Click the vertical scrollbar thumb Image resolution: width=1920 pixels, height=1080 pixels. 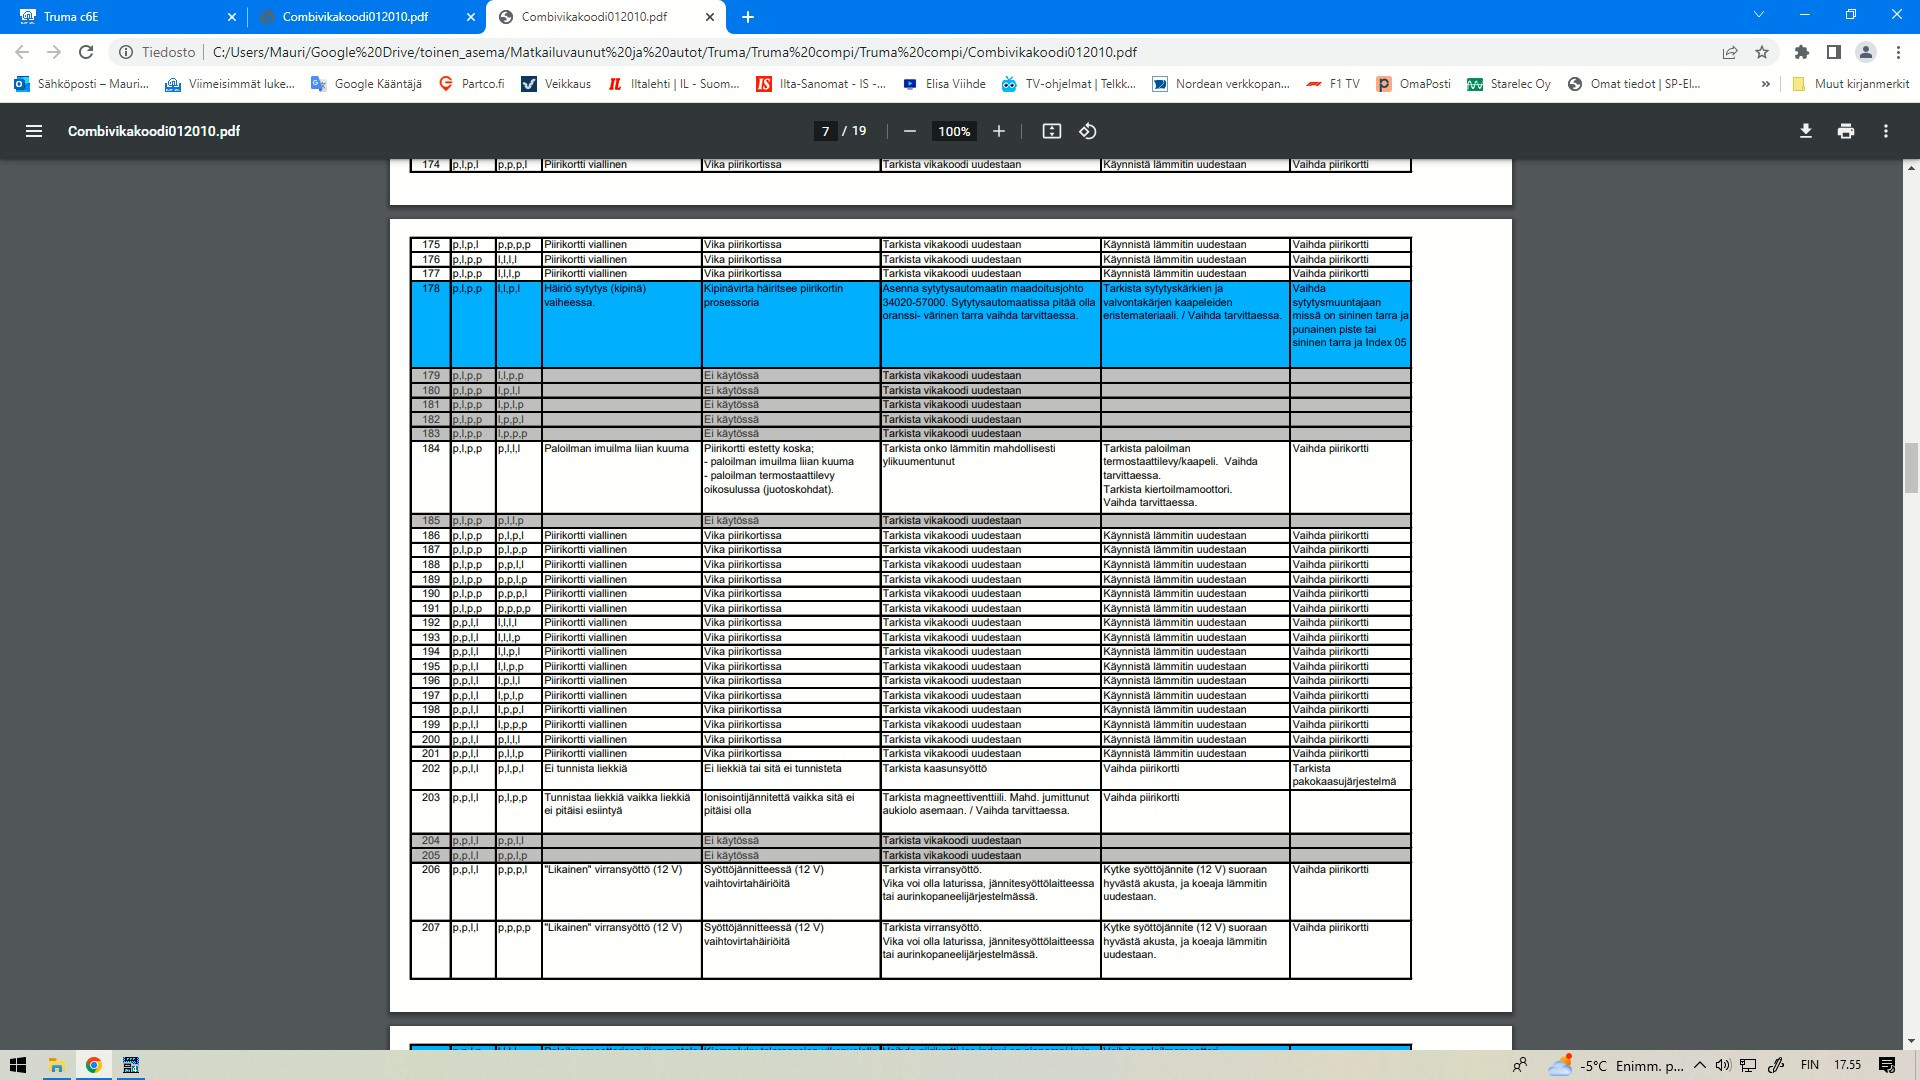click(1911, 467)
